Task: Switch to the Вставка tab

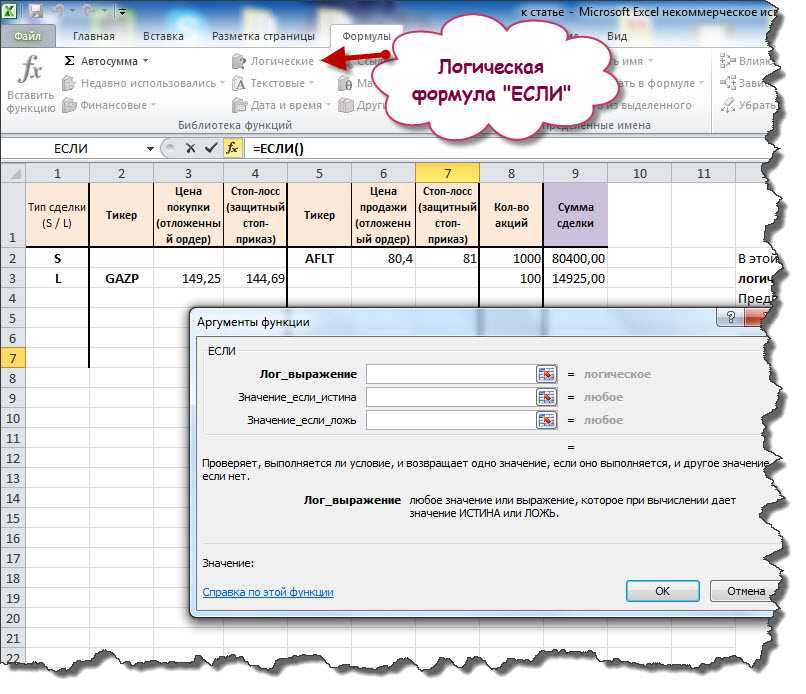Action: [163, 36]
